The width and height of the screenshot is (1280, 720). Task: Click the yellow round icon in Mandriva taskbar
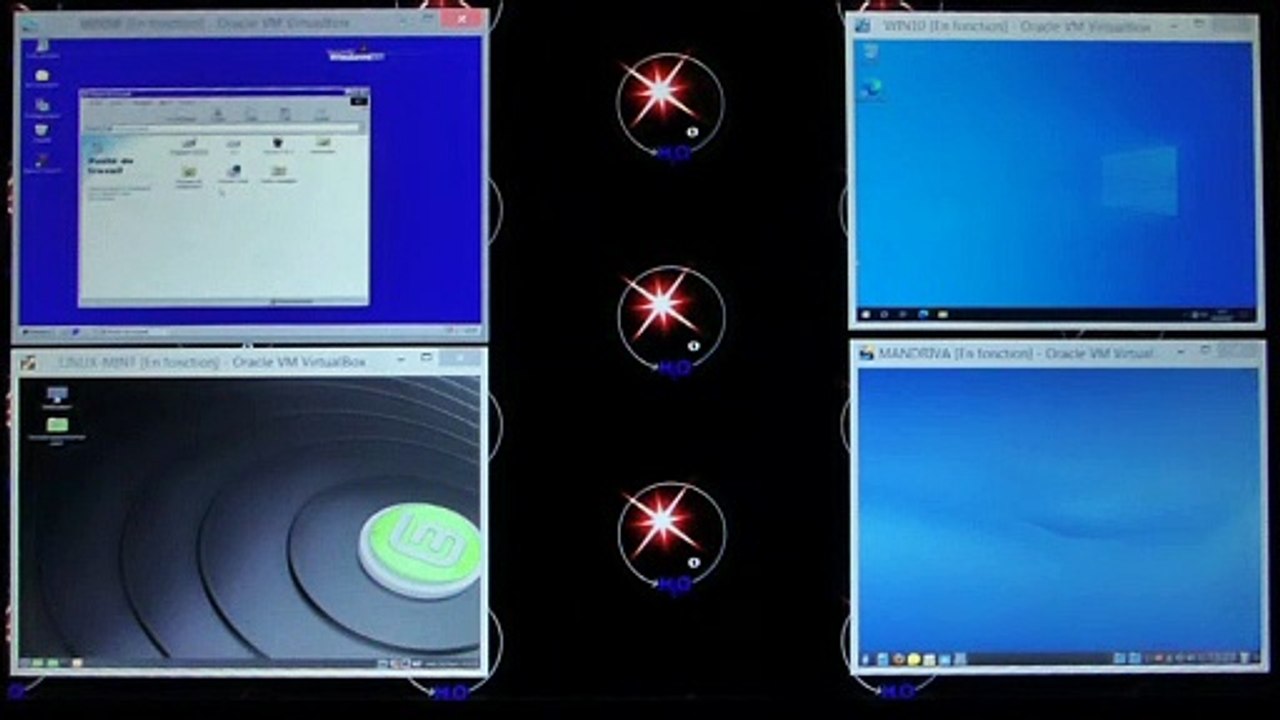(914, 660)
